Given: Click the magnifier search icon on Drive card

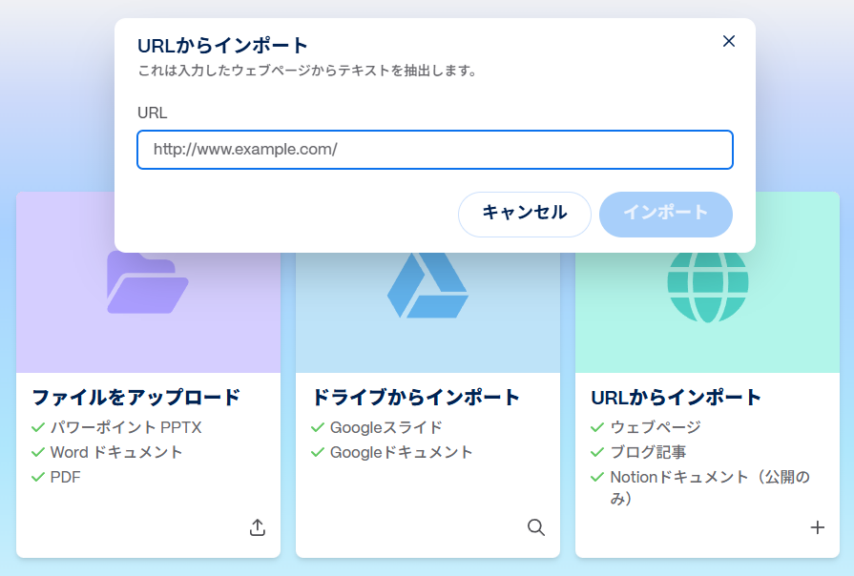Looking at the screenshot, I should coord(536,527).
